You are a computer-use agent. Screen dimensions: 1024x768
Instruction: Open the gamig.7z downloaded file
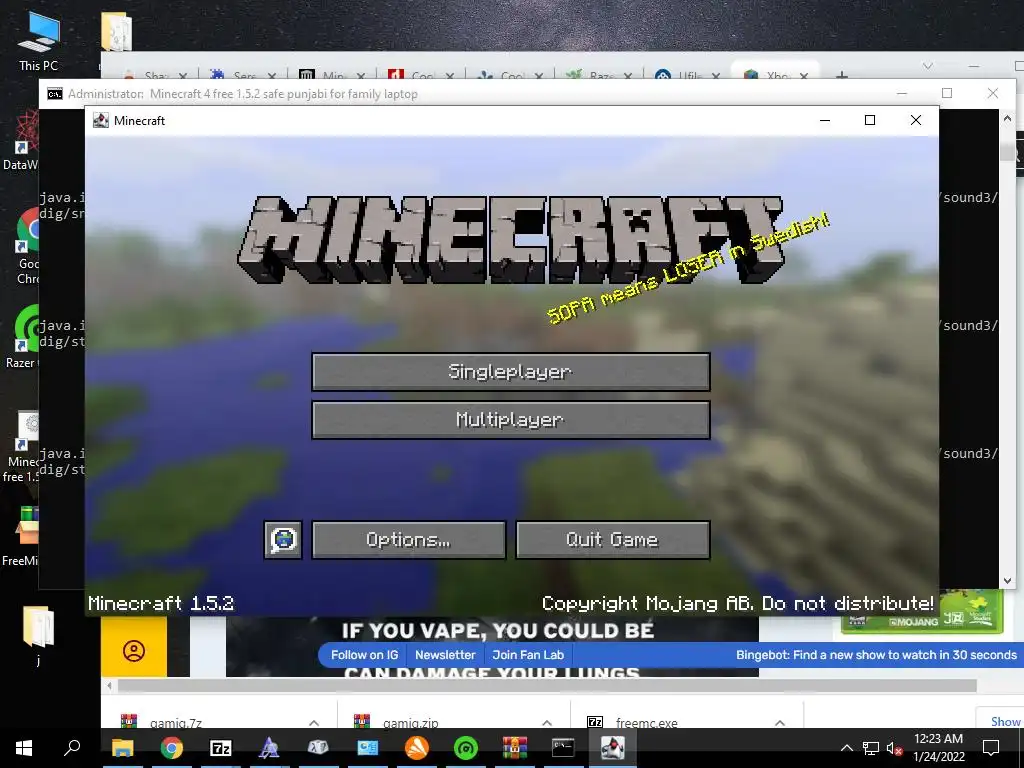[176, 722]
